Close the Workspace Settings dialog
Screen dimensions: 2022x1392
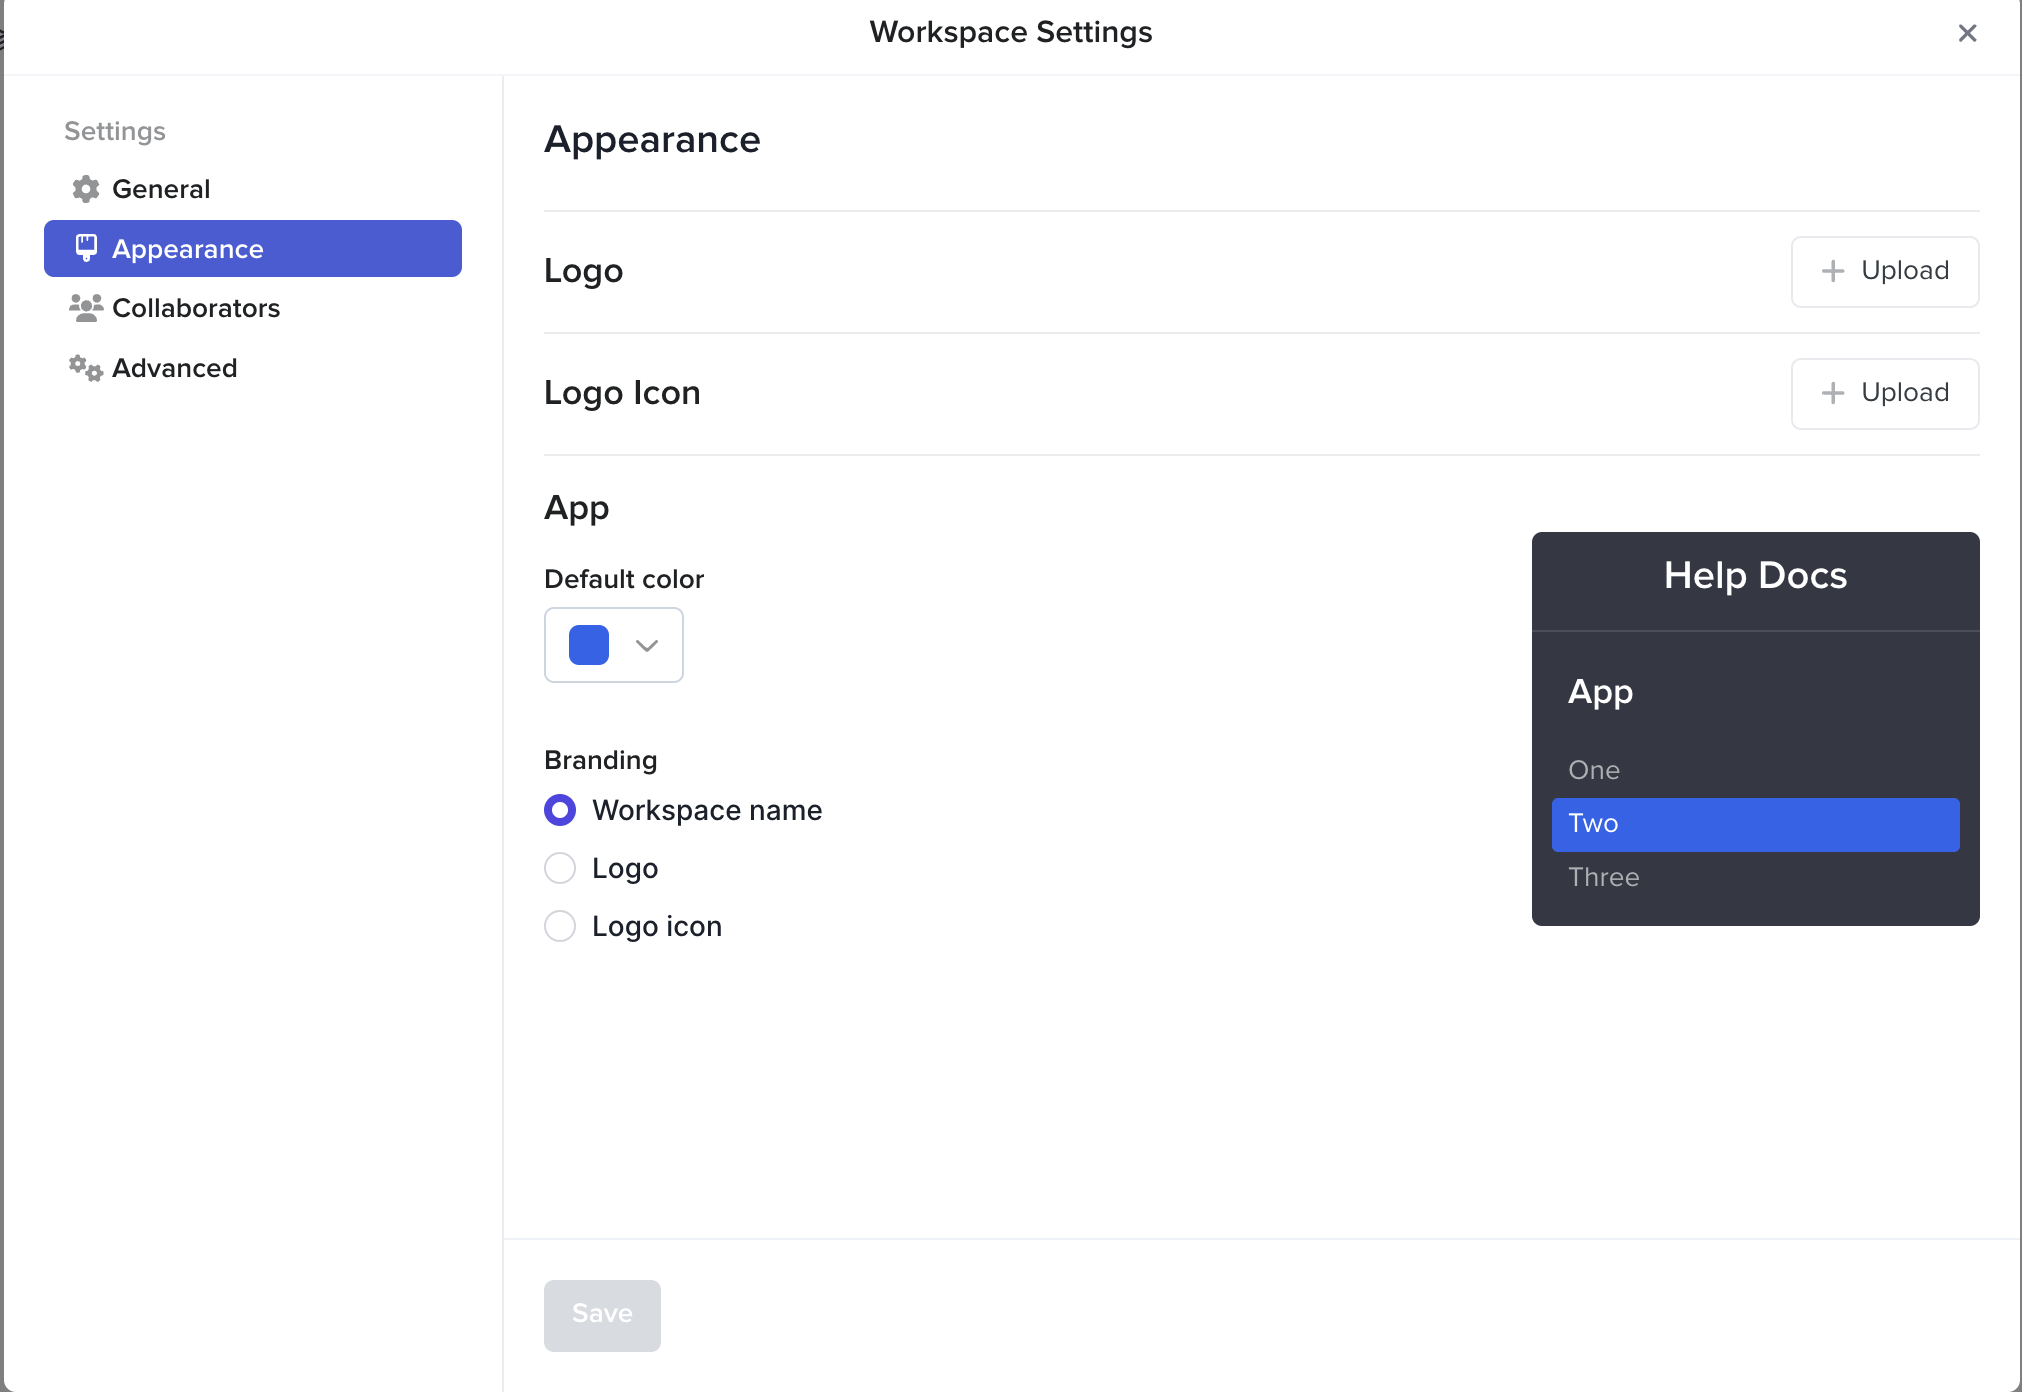1967,33
